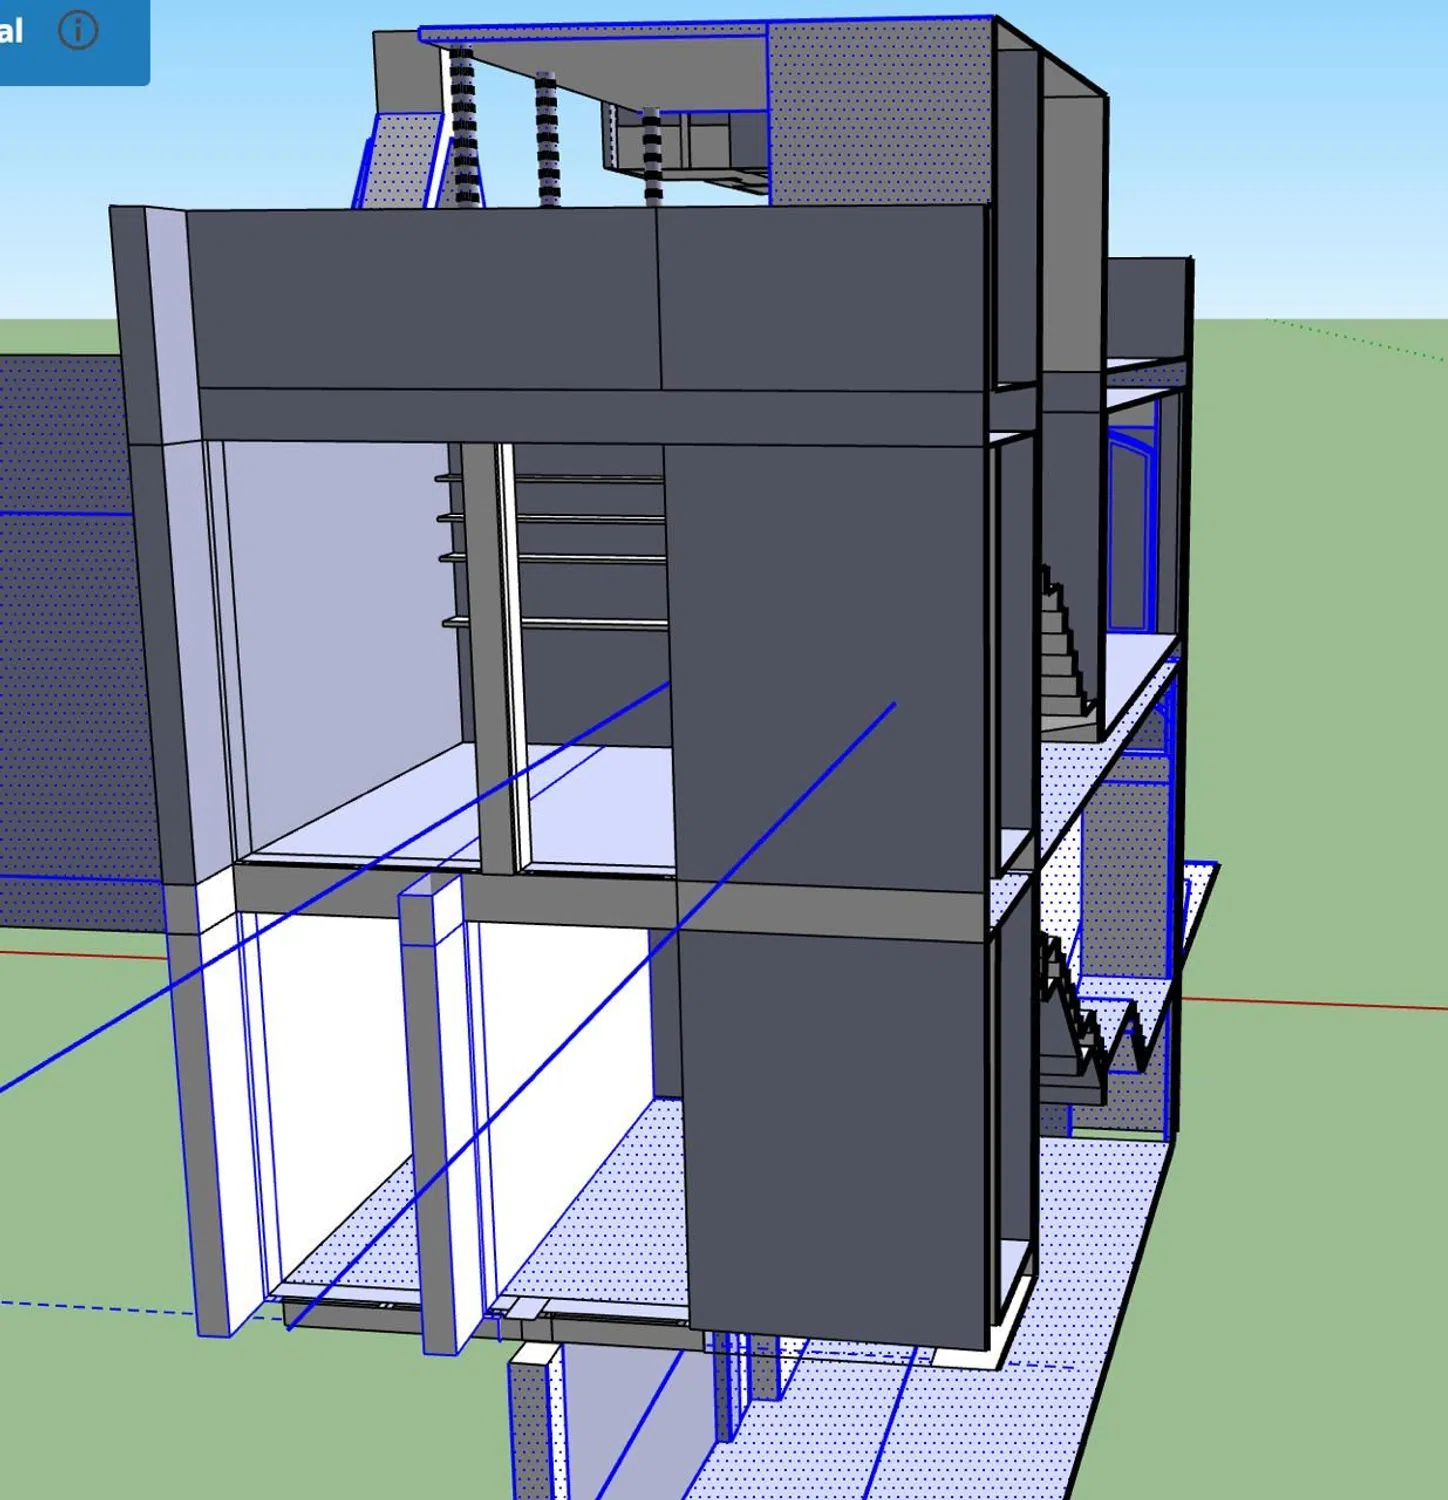The image size is (1448, 1500).
Task: Click the middle coiled column on the roof
Action: (546, 140)
